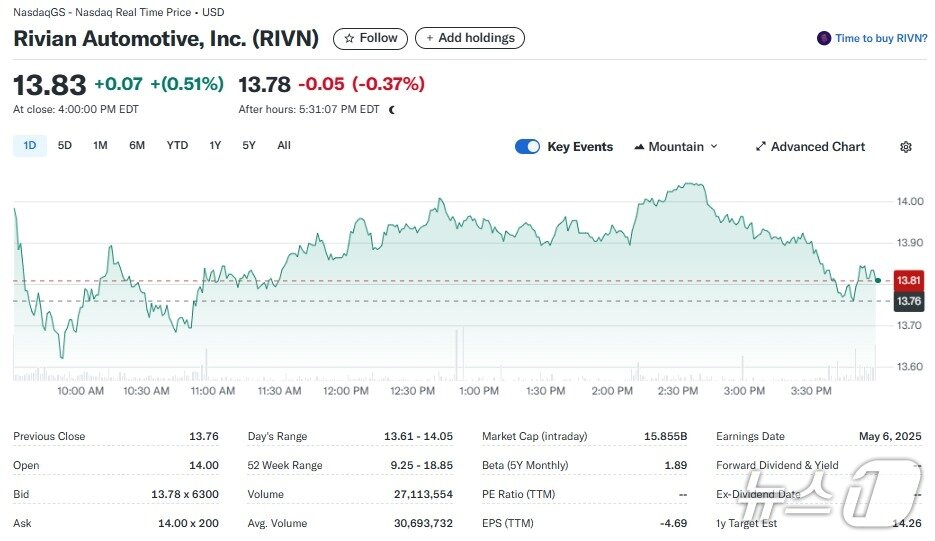Screen dimensions: 935x541
Task: Click the 13.76 previous close label
Action: [909, 301]
